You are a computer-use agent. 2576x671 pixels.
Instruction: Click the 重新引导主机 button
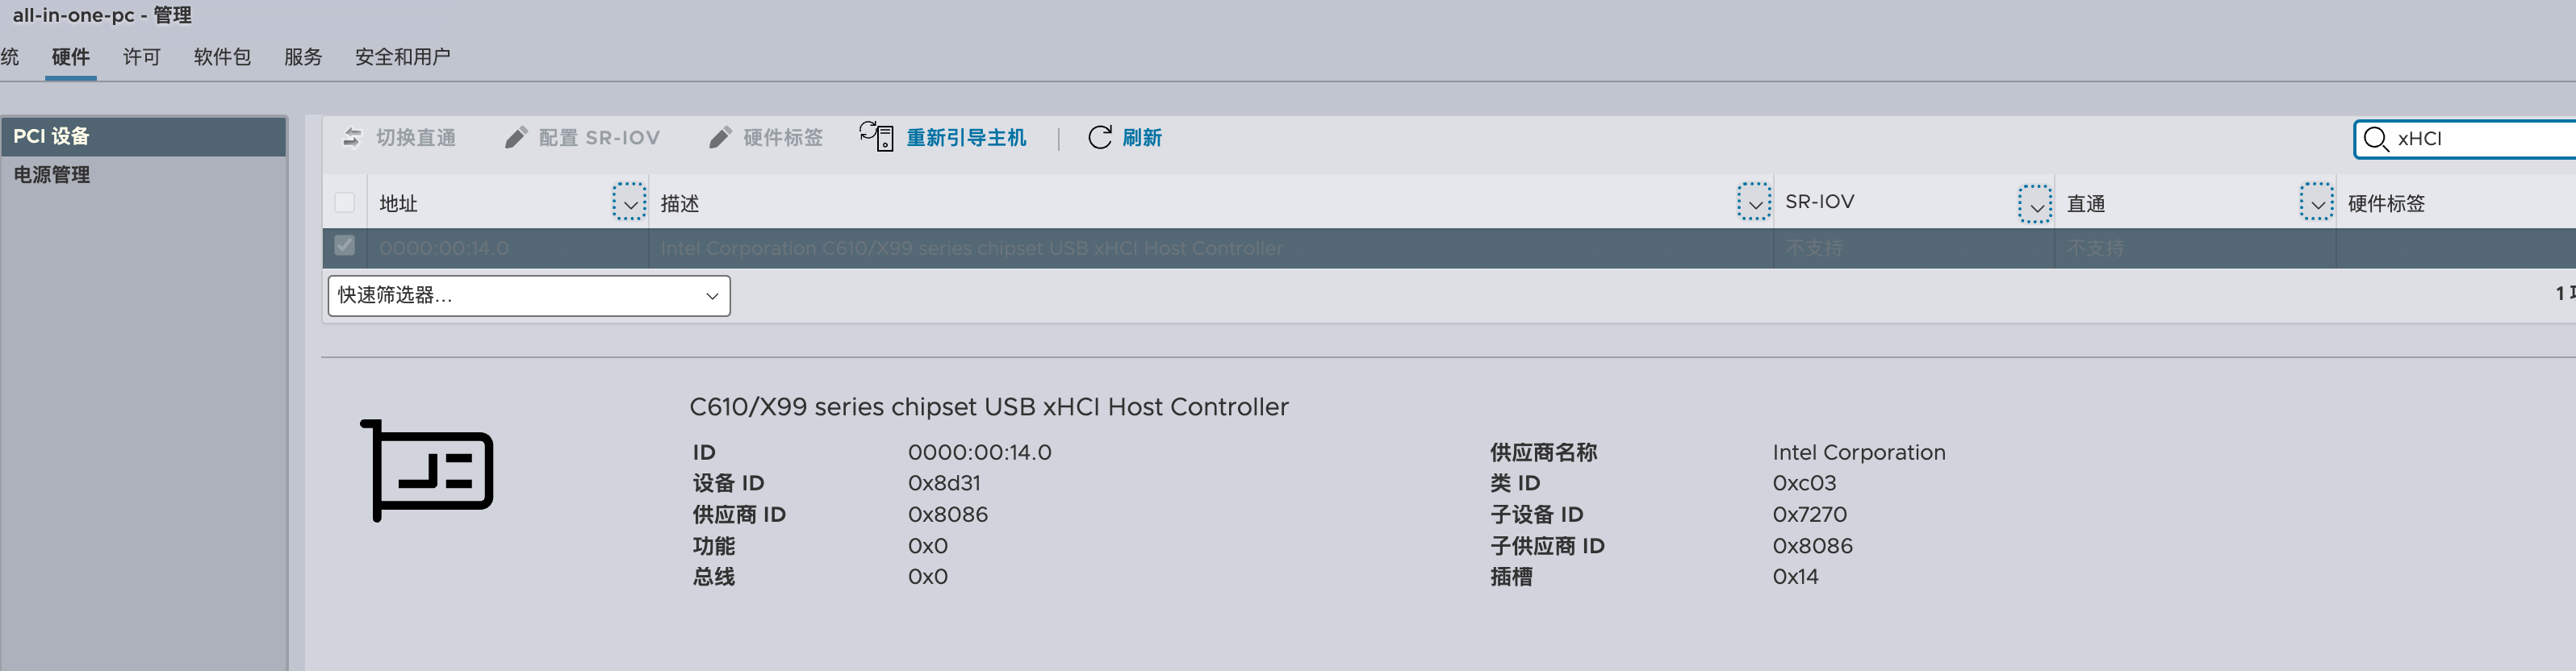point(966,138)
